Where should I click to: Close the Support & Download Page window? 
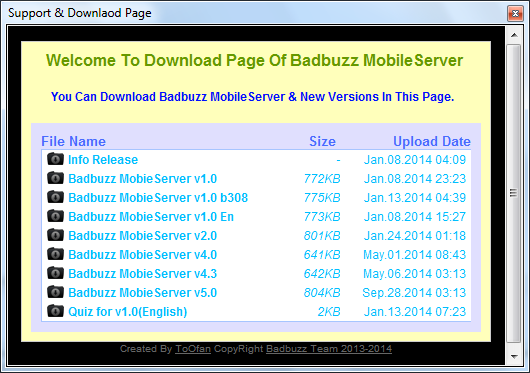click(515, 13)
